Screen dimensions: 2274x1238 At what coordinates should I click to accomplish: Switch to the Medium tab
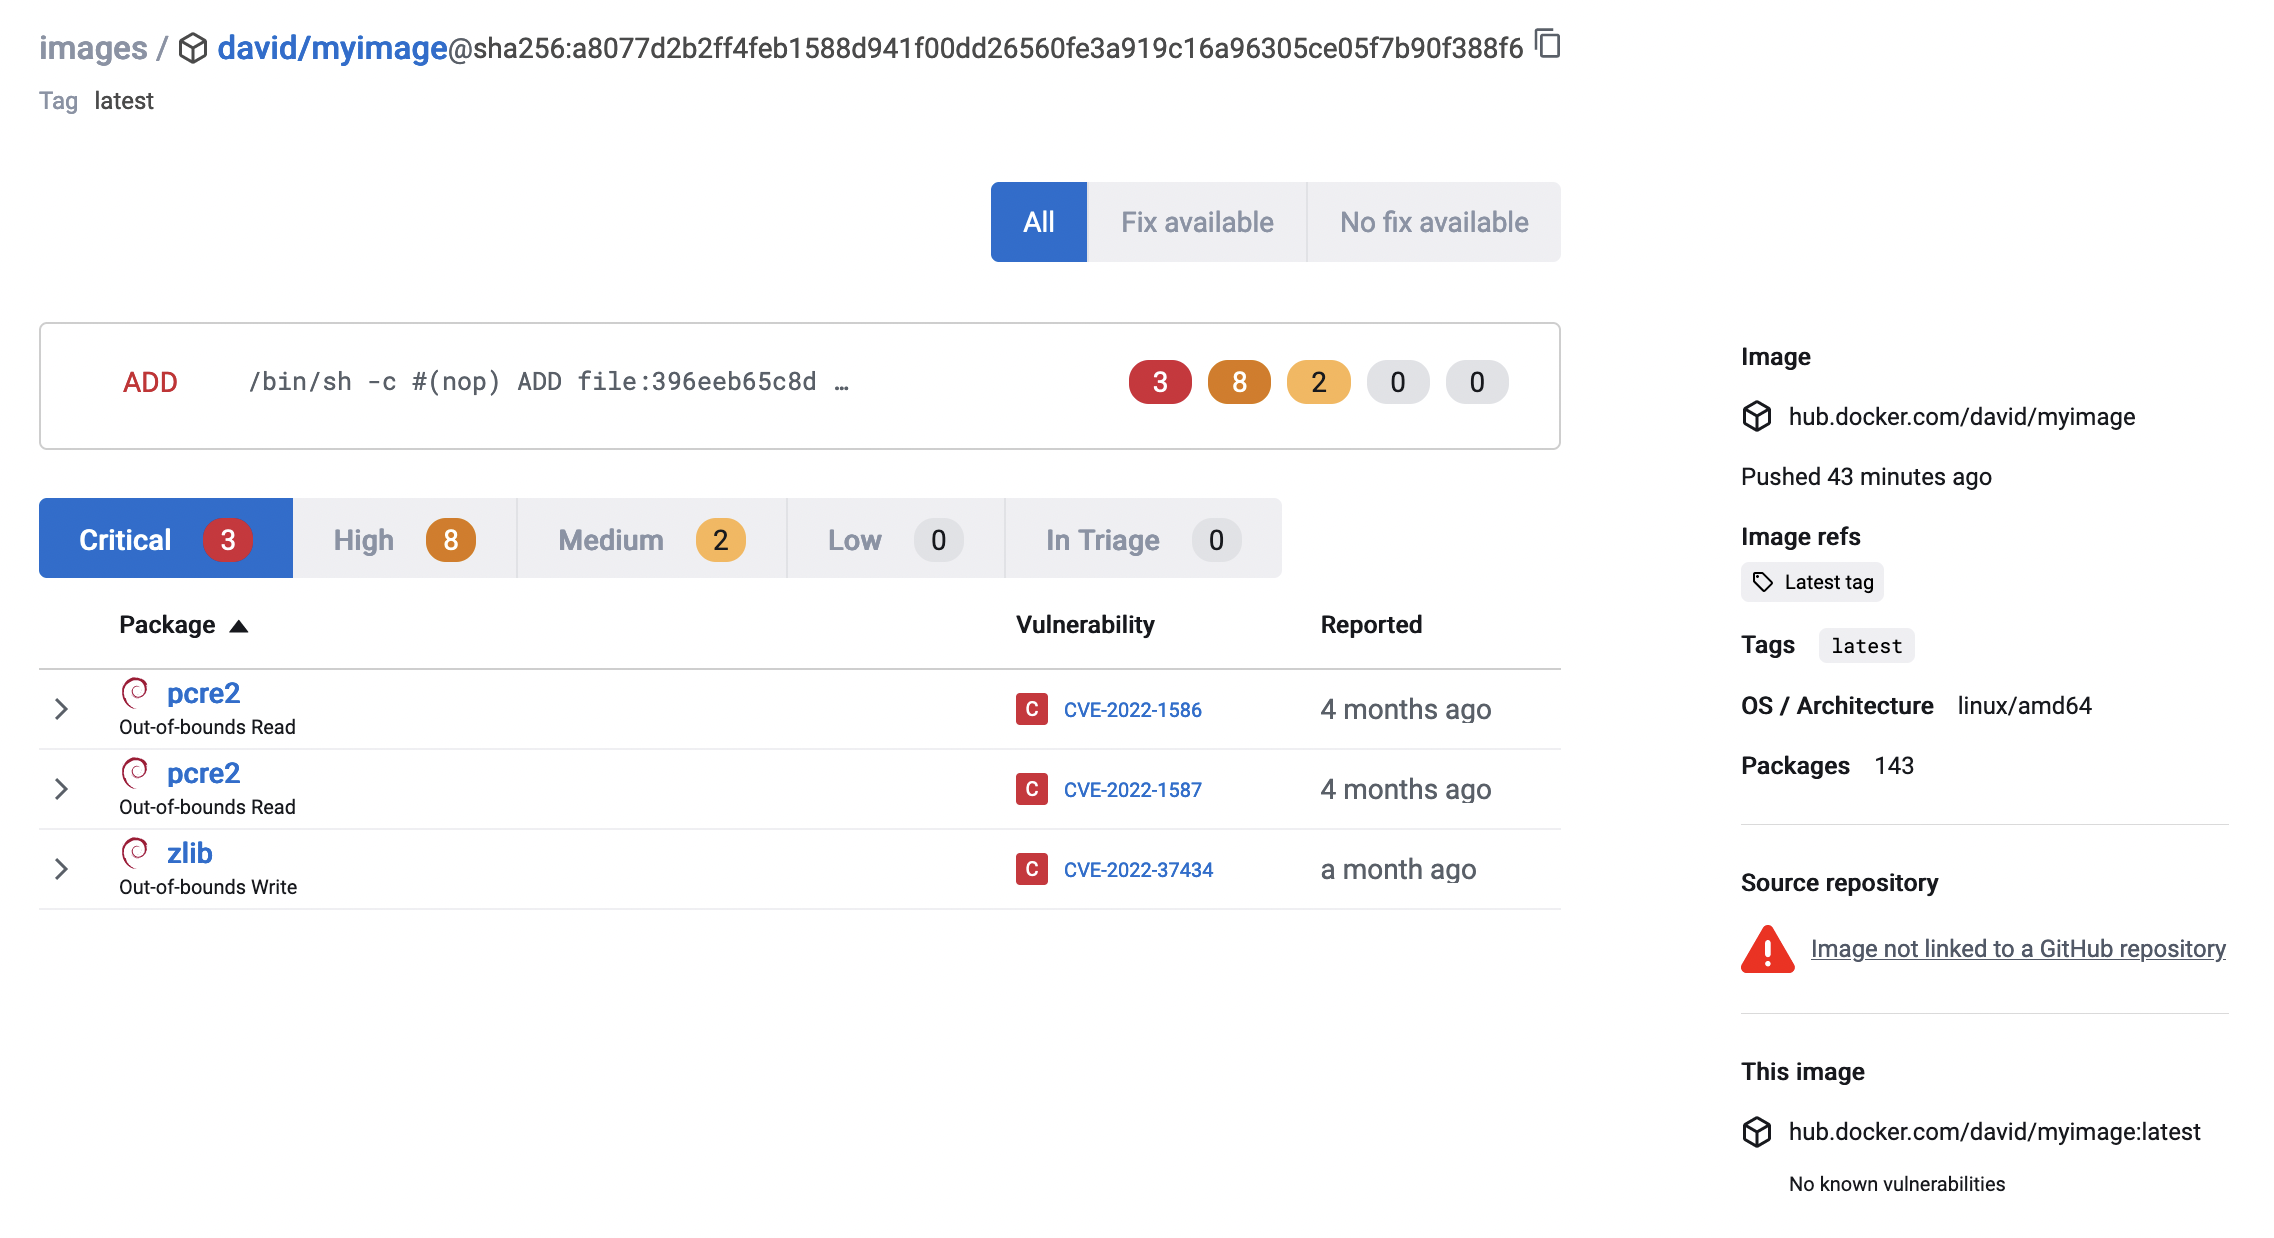[x=652, y=539]
